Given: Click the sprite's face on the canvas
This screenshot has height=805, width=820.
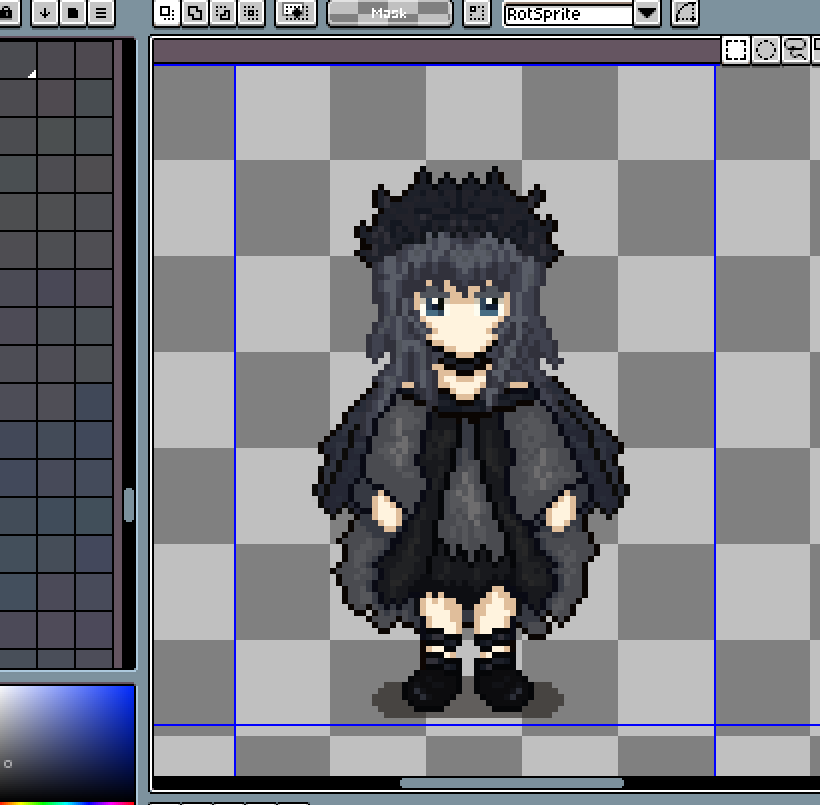Looking at the screenshot, I should pyautogui.click(x=463, y=320).
